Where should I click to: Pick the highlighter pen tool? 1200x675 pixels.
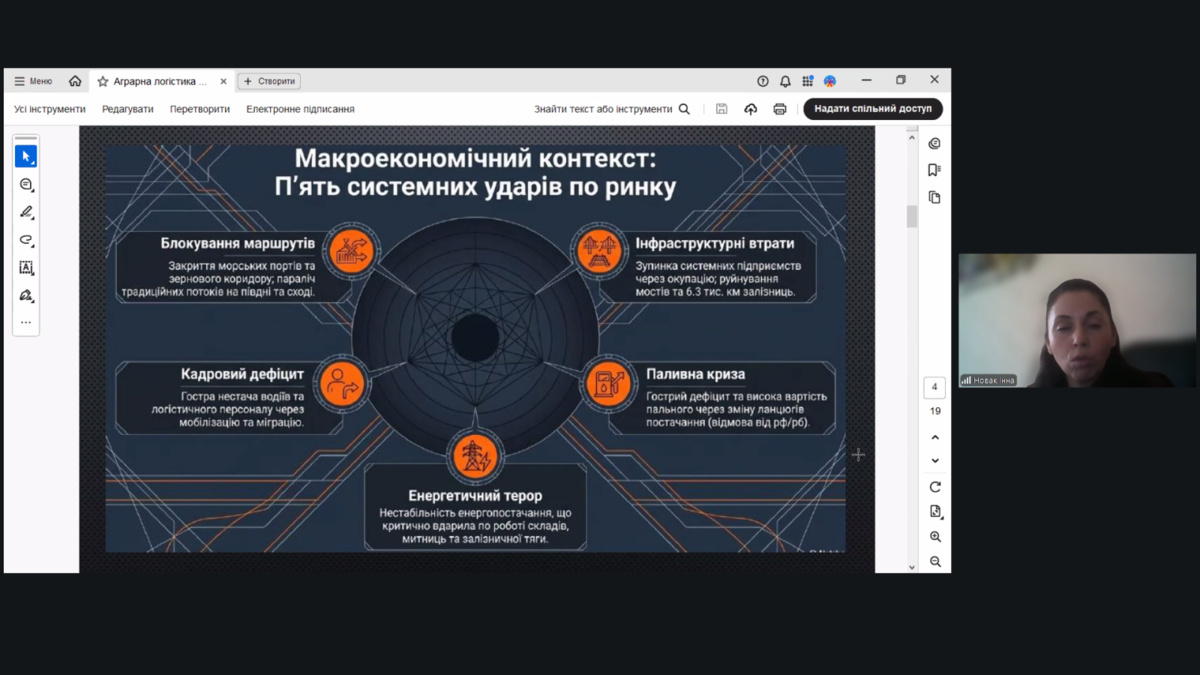26,212
